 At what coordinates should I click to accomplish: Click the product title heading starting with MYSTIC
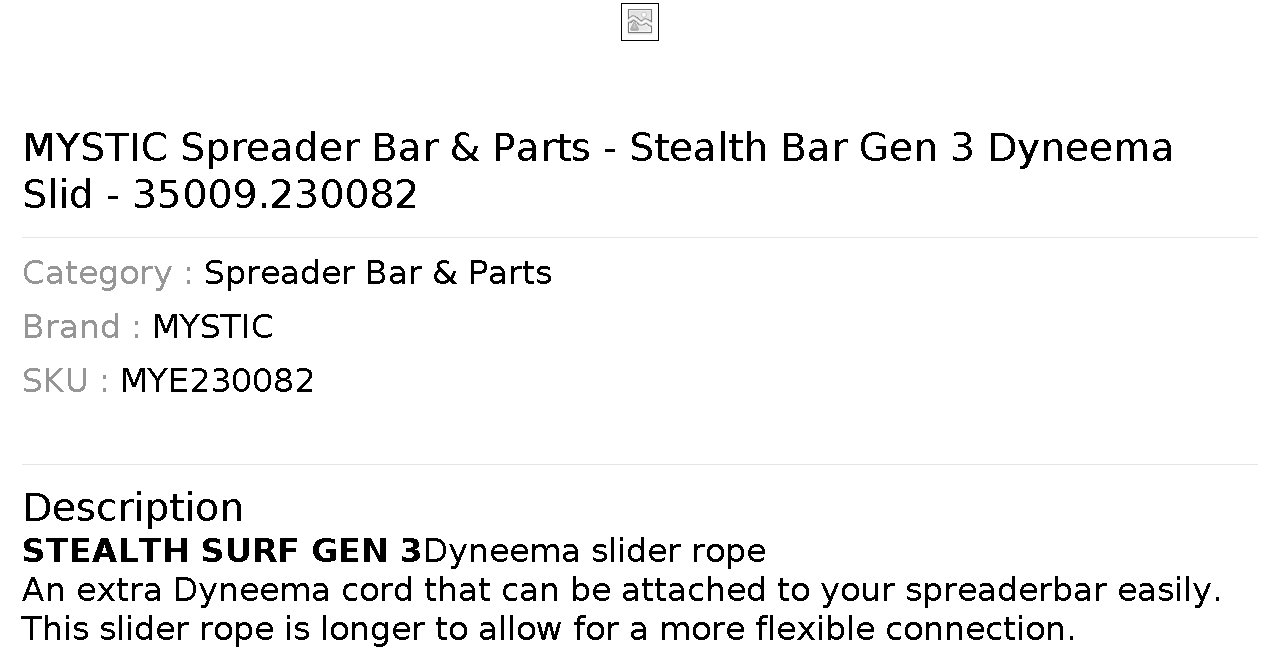click(x=598, y=171)
